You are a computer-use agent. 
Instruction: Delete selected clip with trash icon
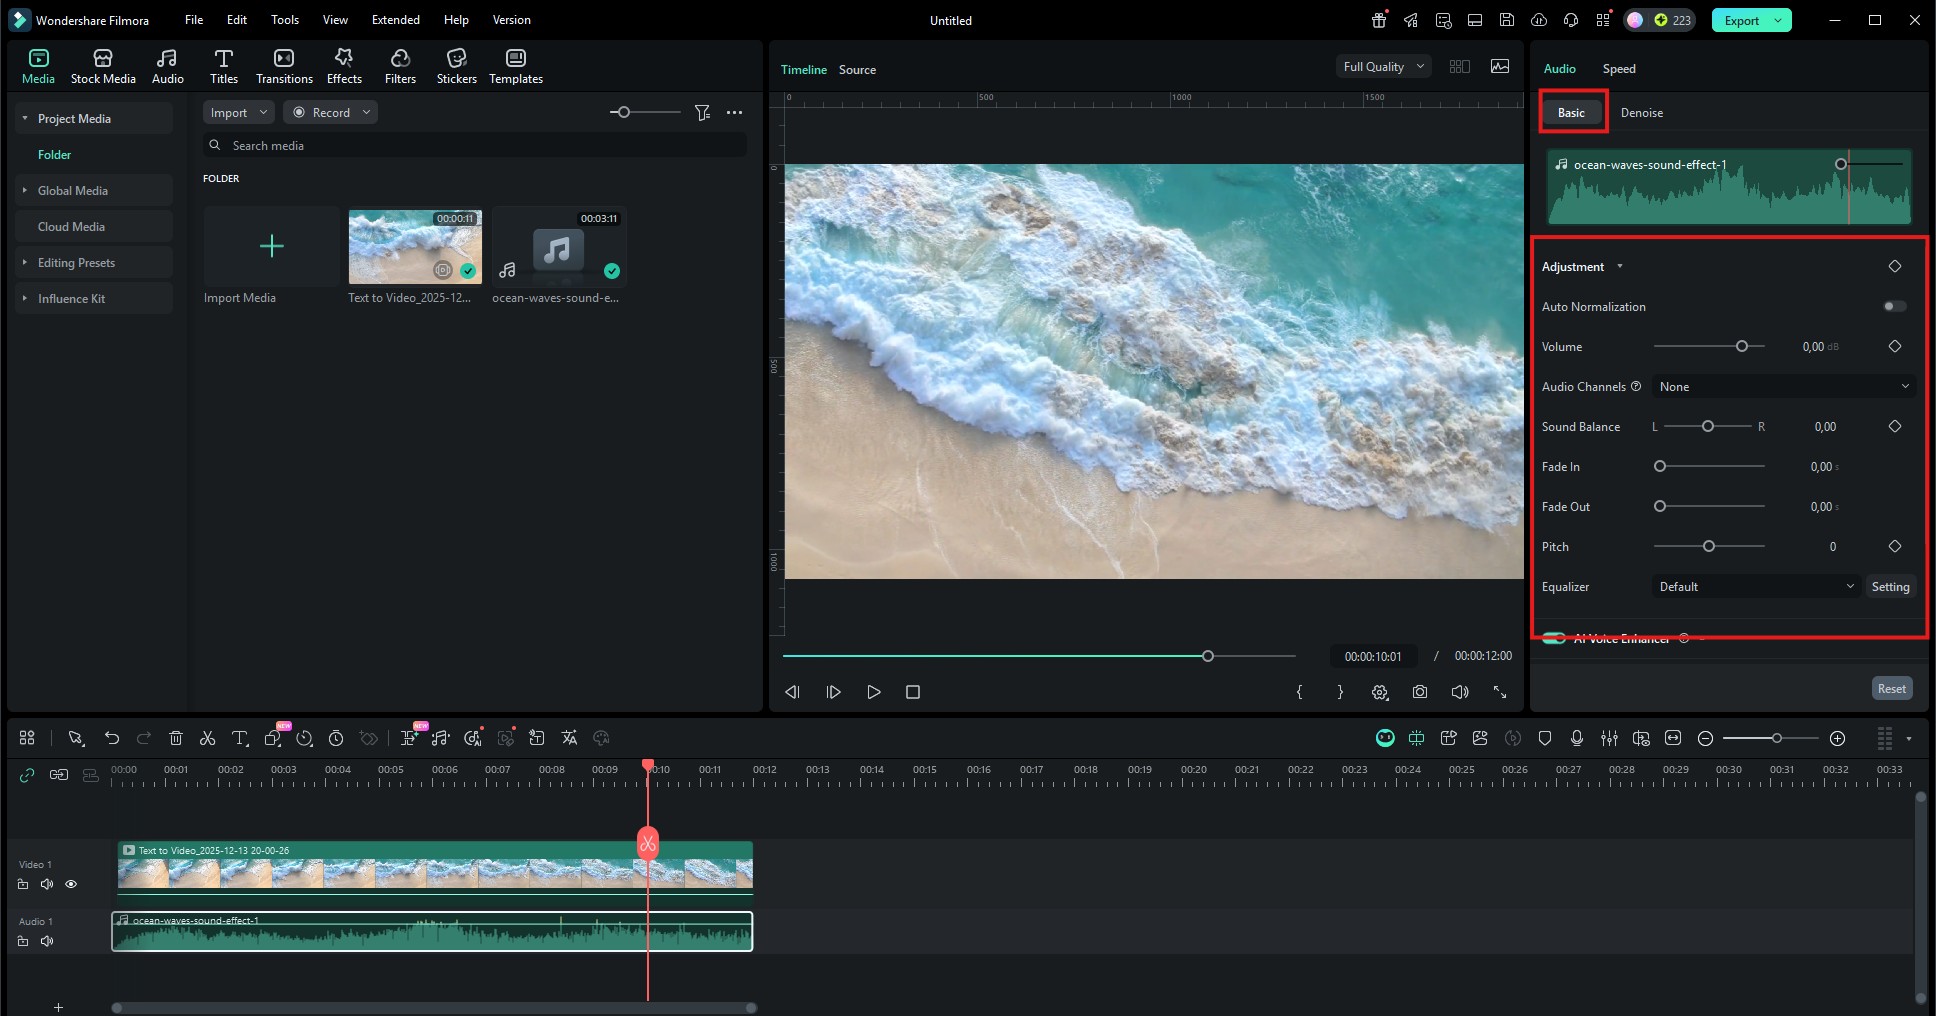click(176, 738)
